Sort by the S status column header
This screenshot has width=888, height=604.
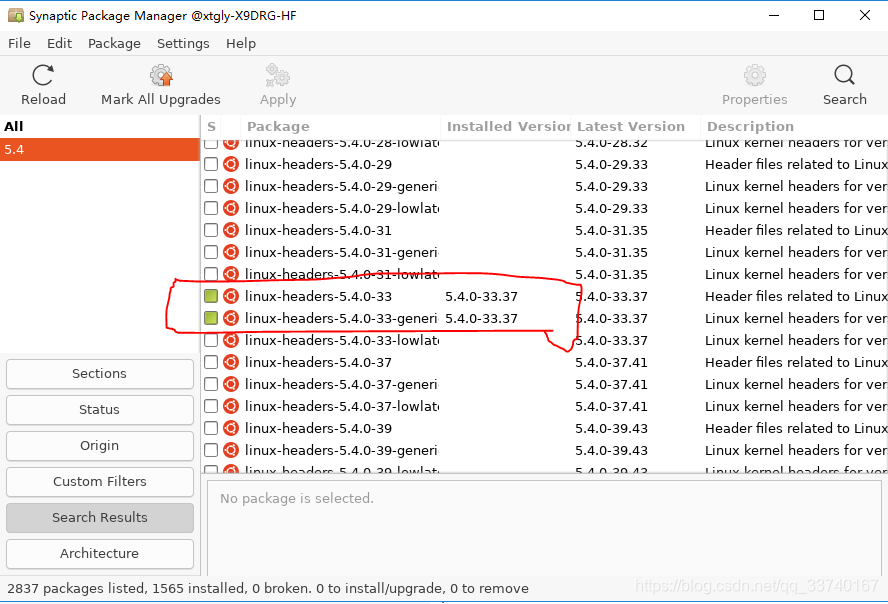tap(211, 127)
